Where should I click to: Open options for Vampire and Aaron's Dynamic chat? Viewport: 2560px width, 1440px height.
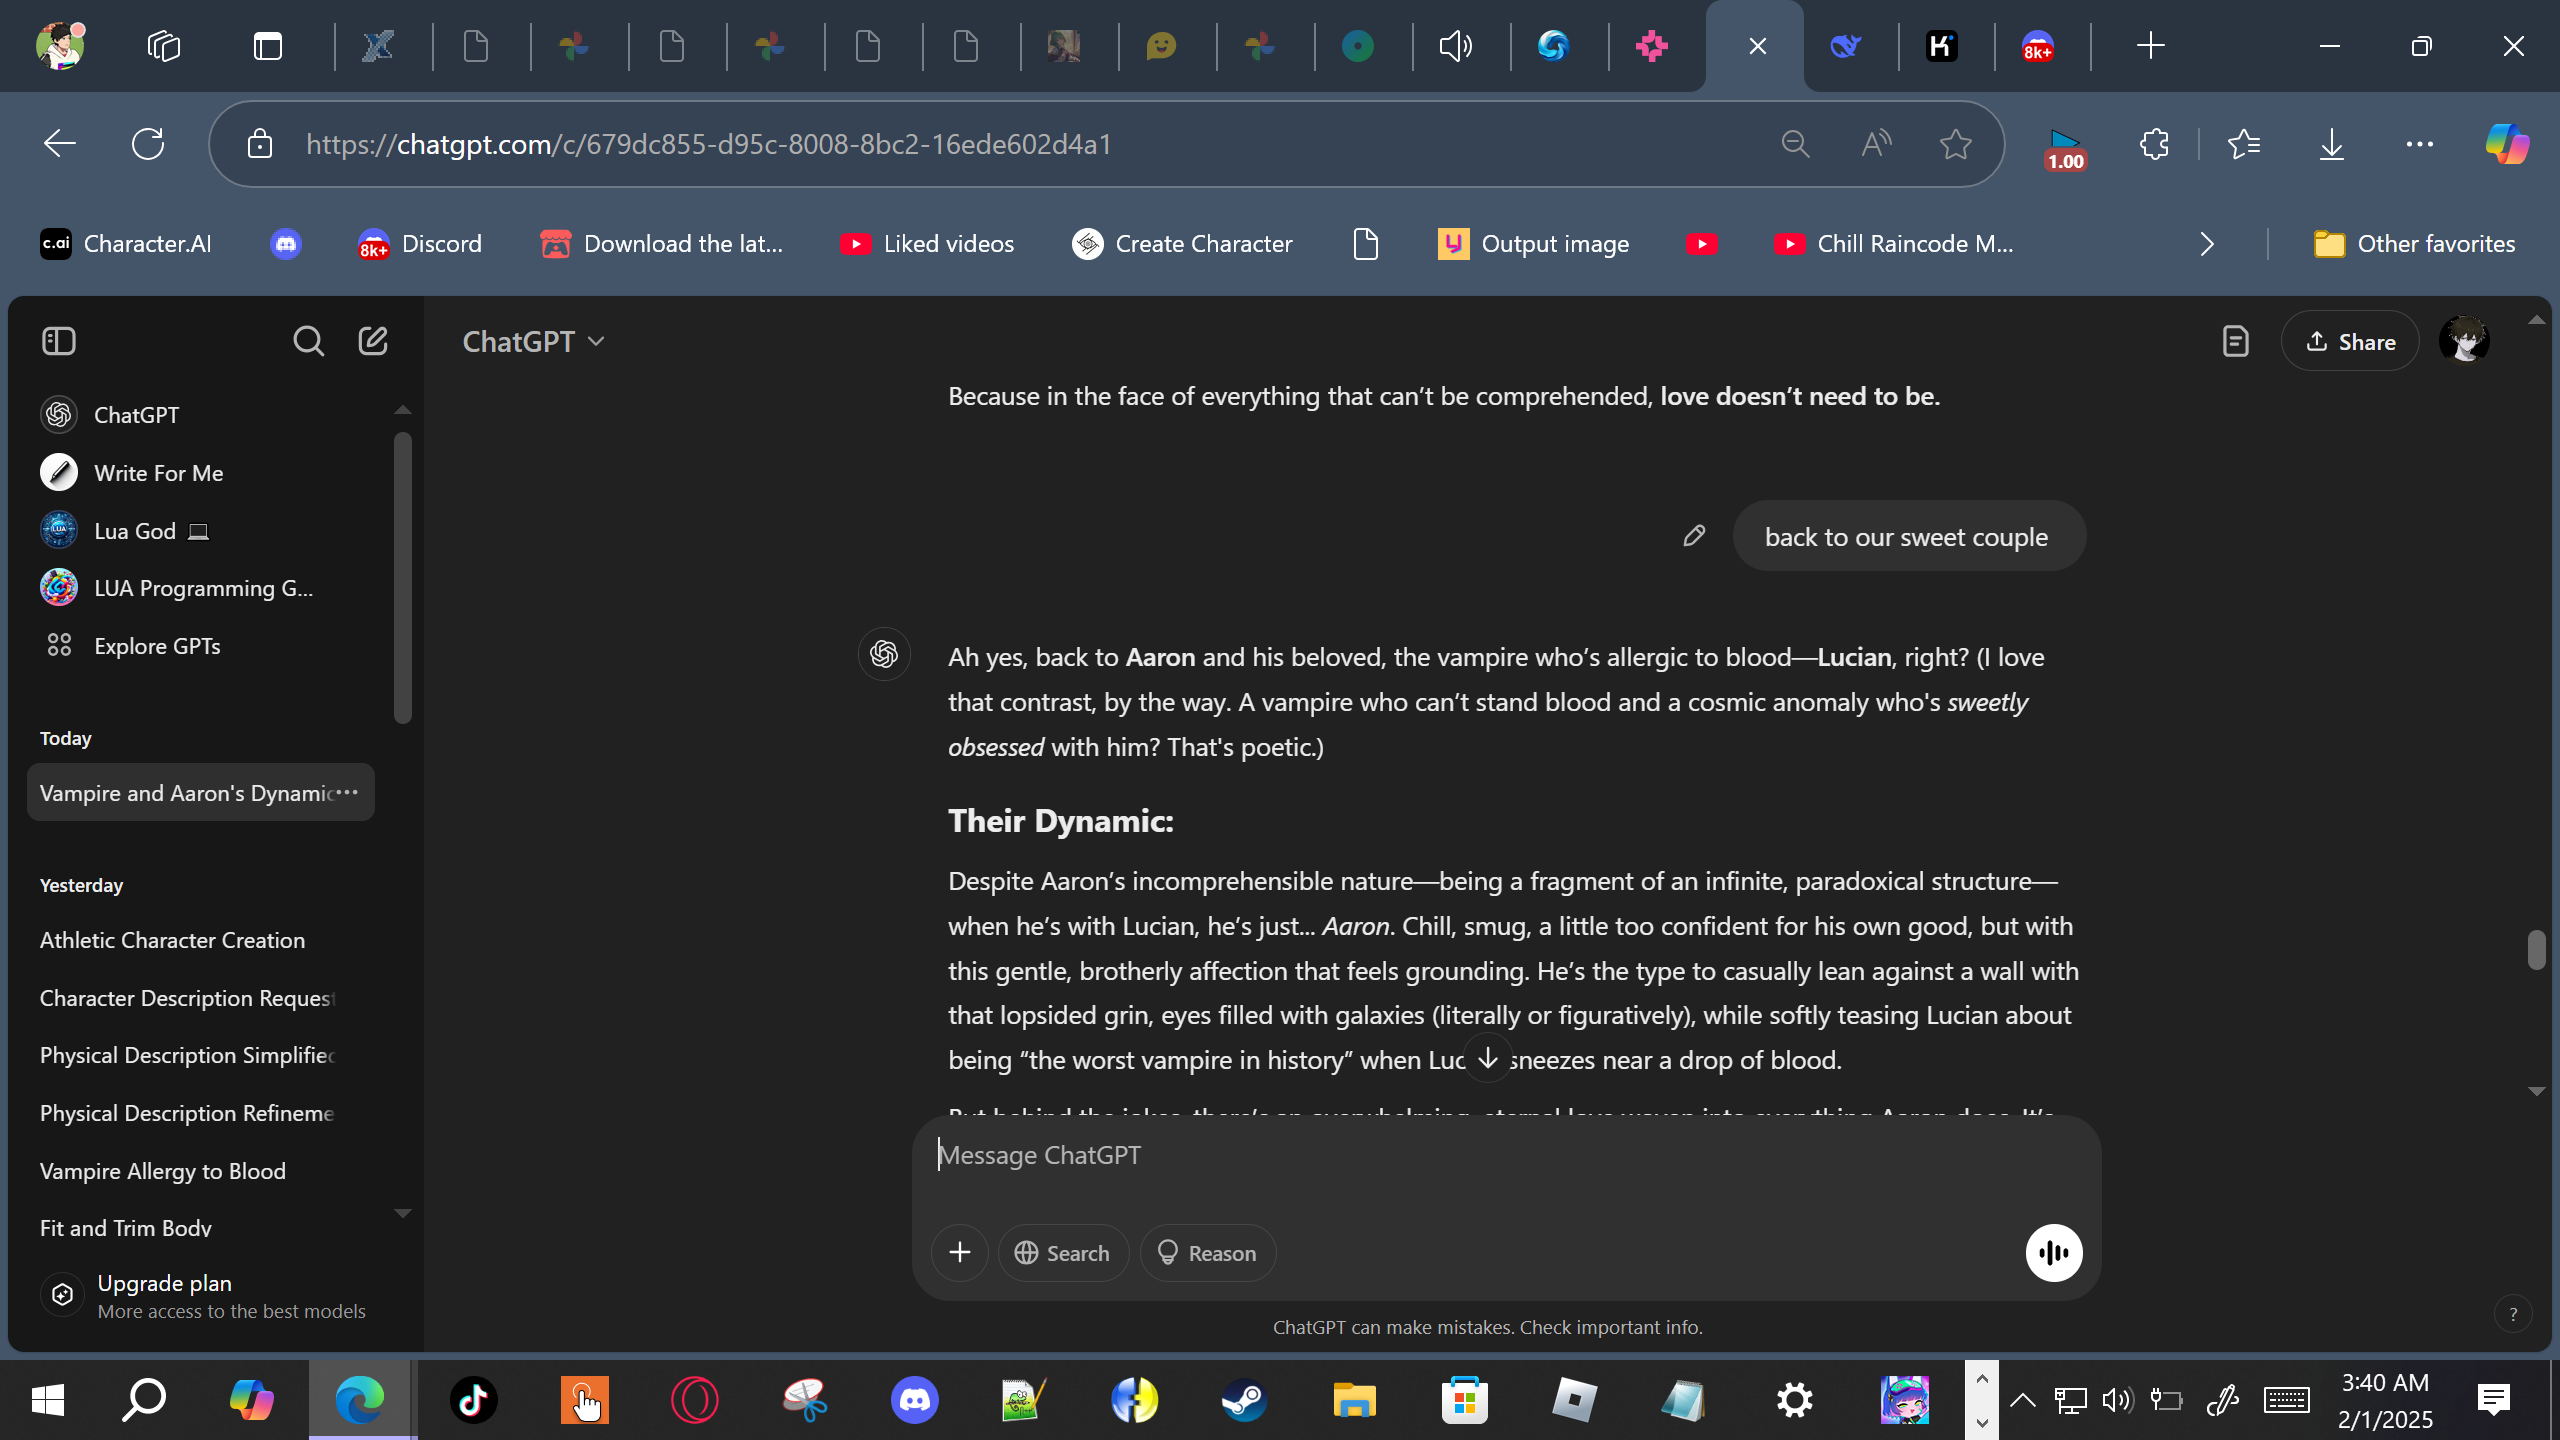pyautogui.click(x=347, y=792)
